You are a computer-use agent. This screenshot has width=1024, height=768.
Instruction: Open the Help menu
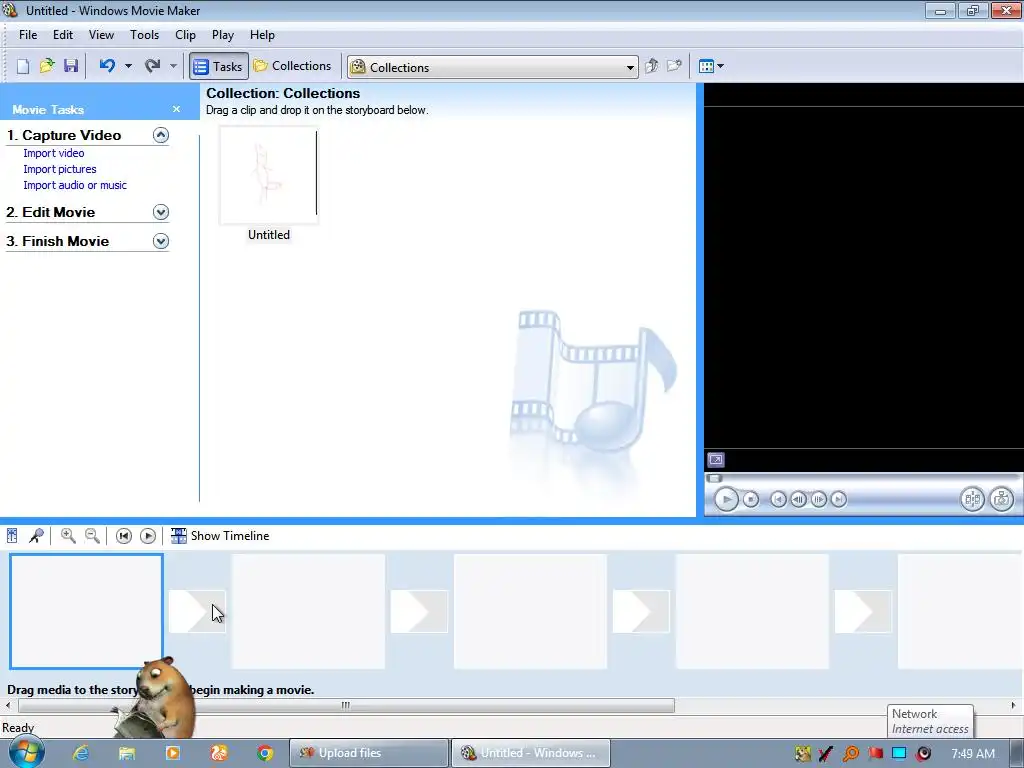(263, 35)
